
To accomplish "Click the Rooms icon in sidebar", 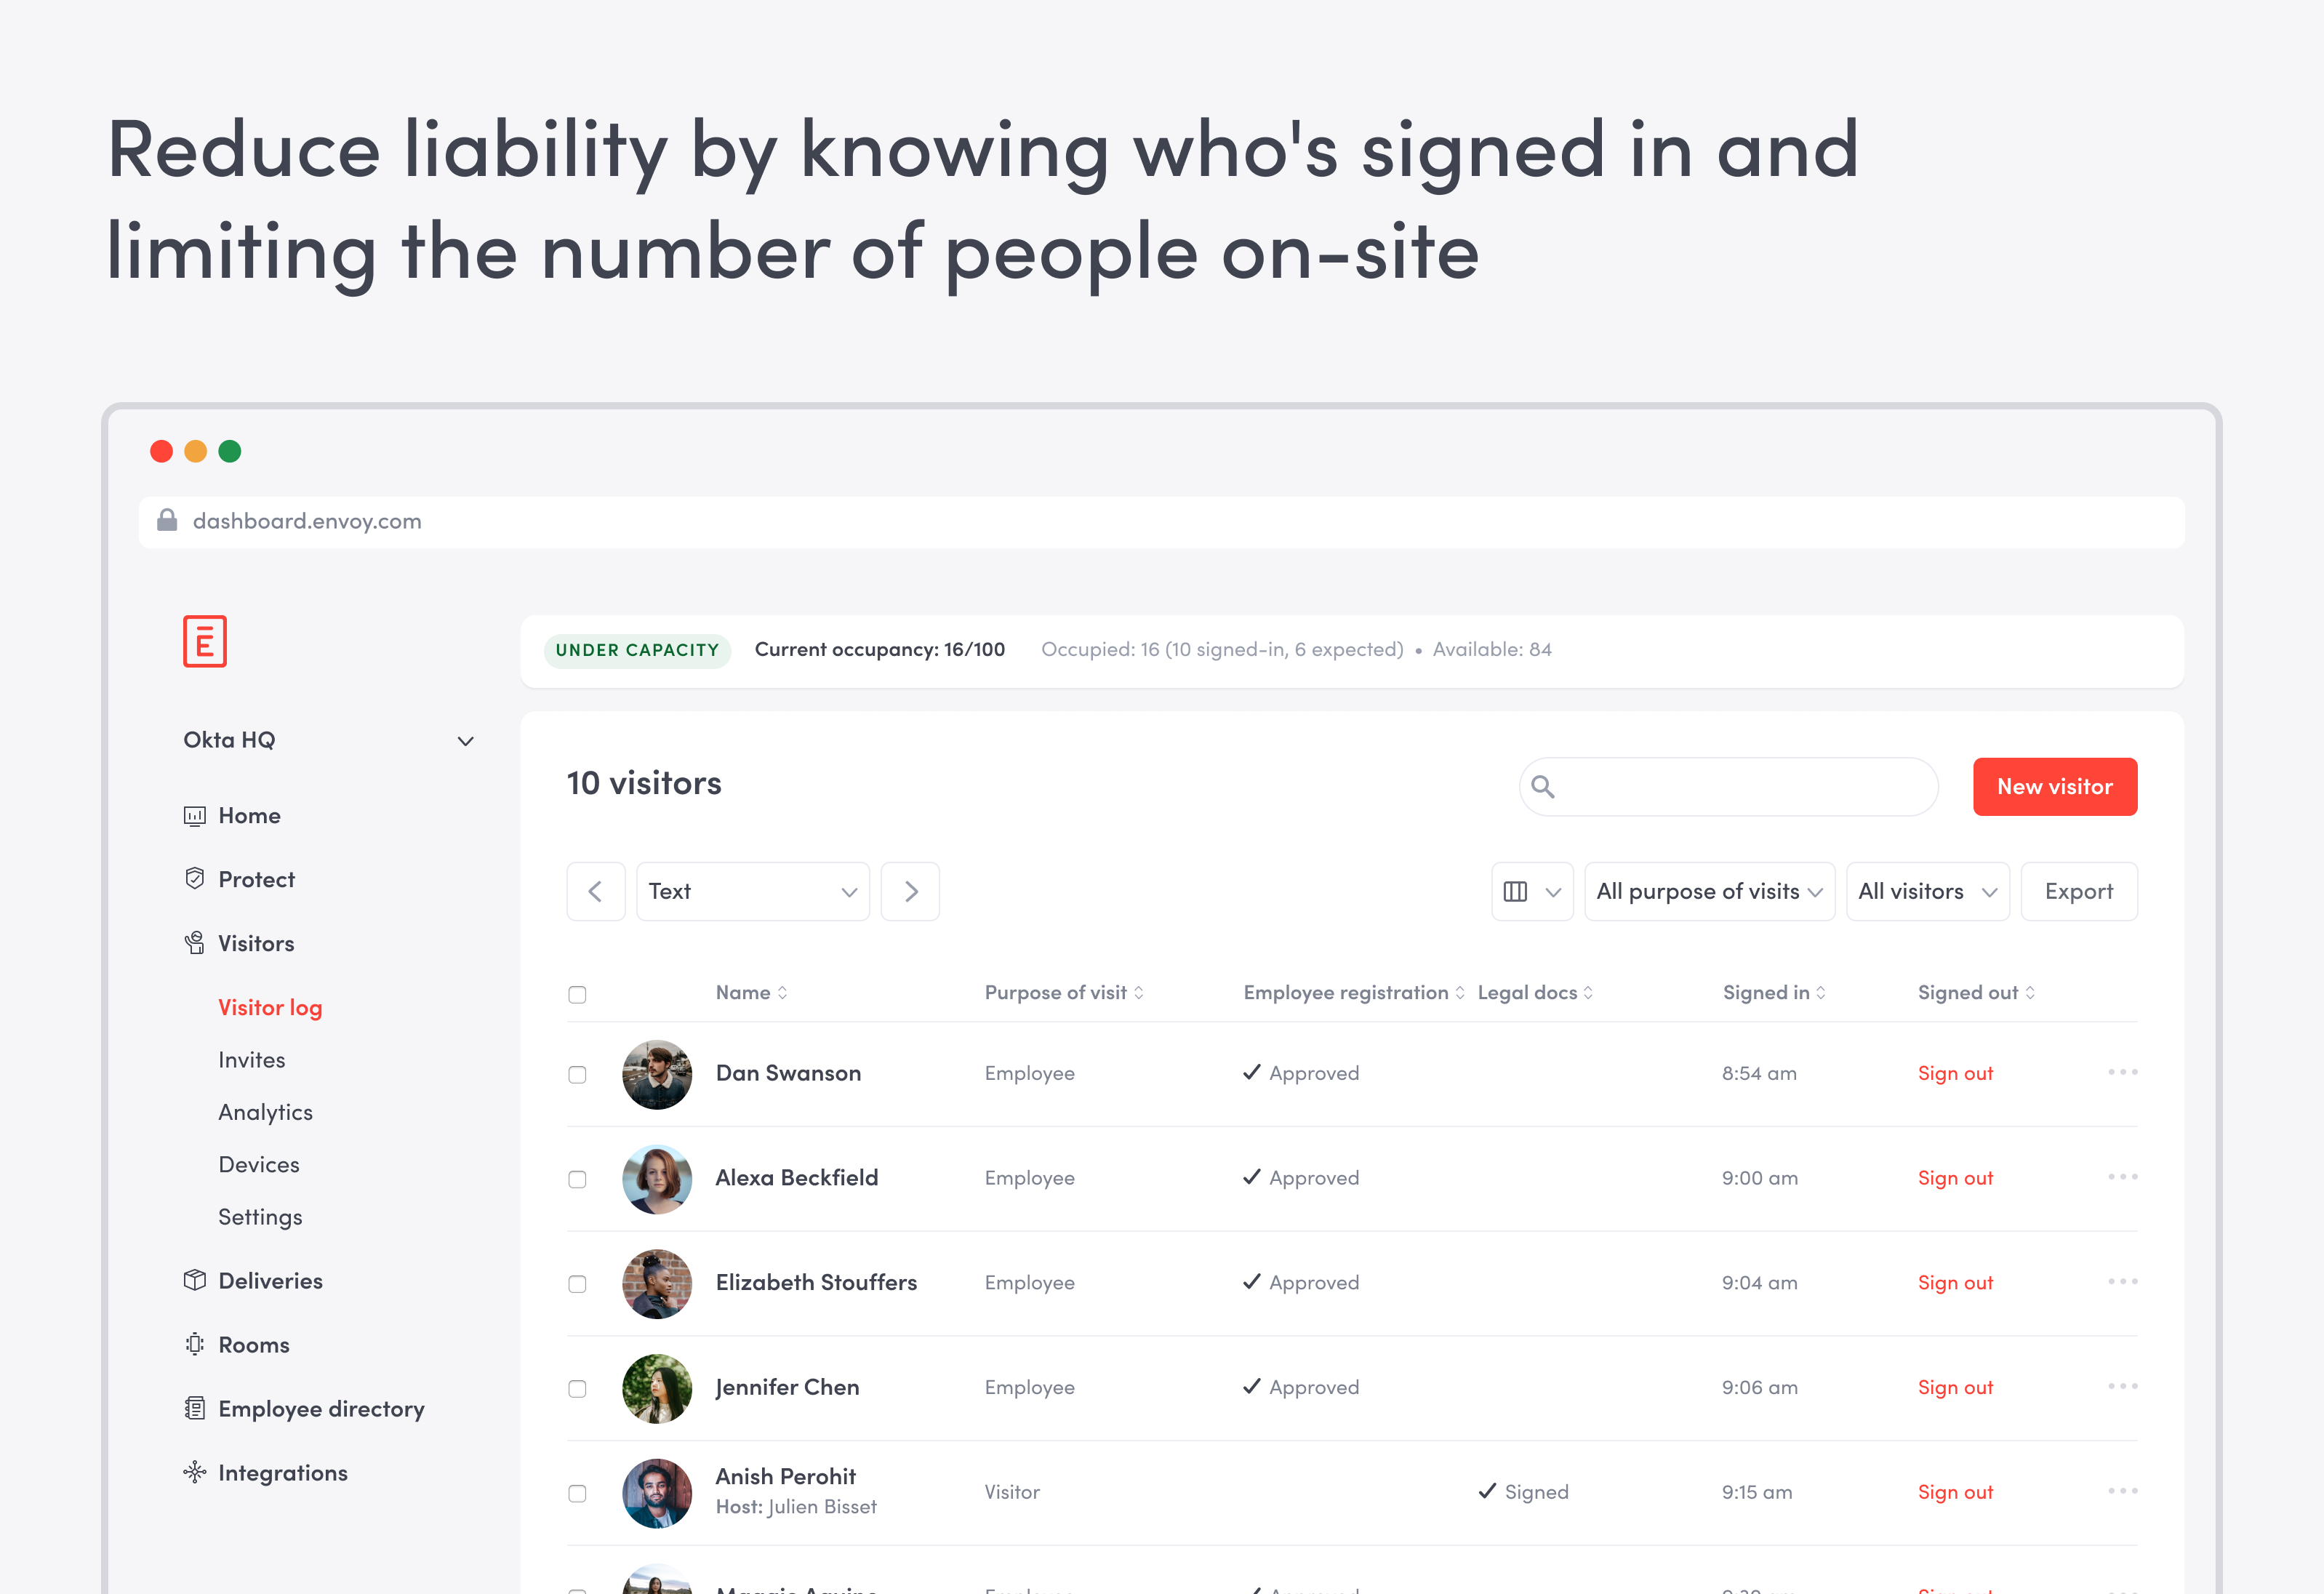I will coord(195,1345).
